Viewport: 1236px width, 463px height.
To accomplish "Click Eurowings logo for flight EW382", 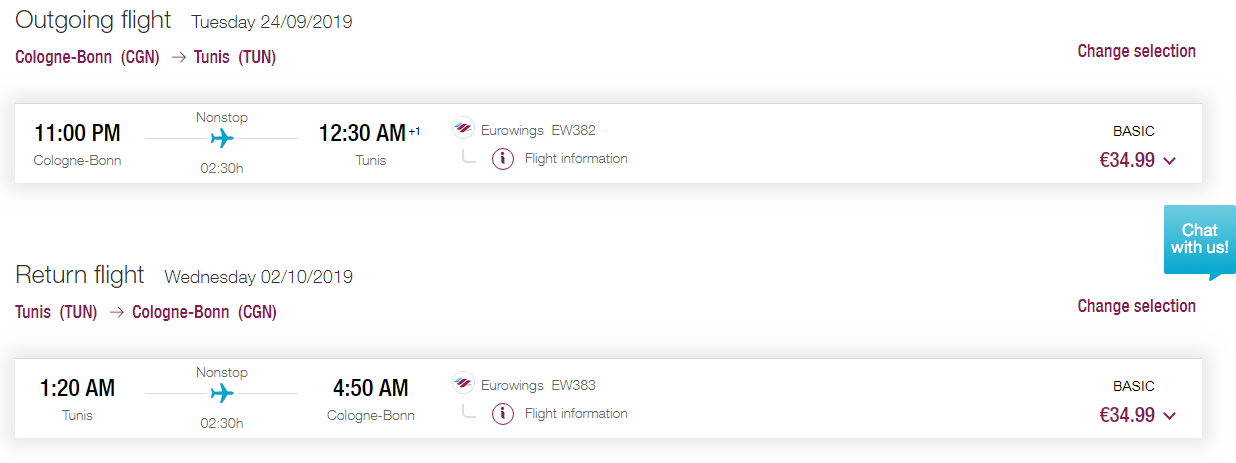I will click(x=463, y=130).
